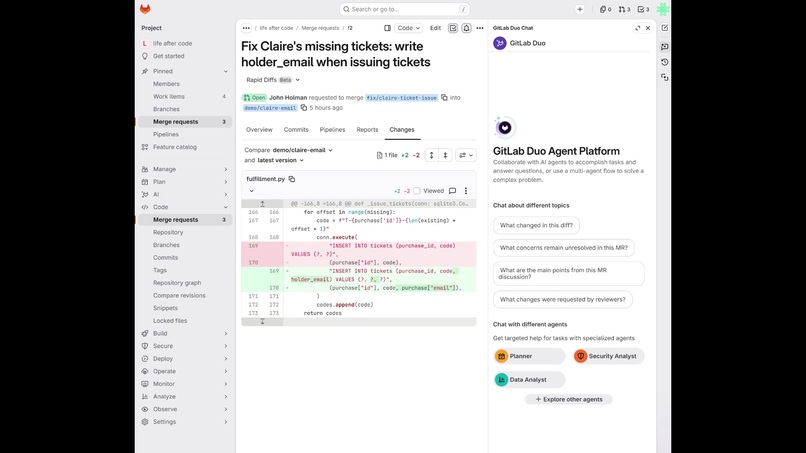Add a to-do item for this MR
Viewport: 806px width, 453px height.
tap(453, 28)
